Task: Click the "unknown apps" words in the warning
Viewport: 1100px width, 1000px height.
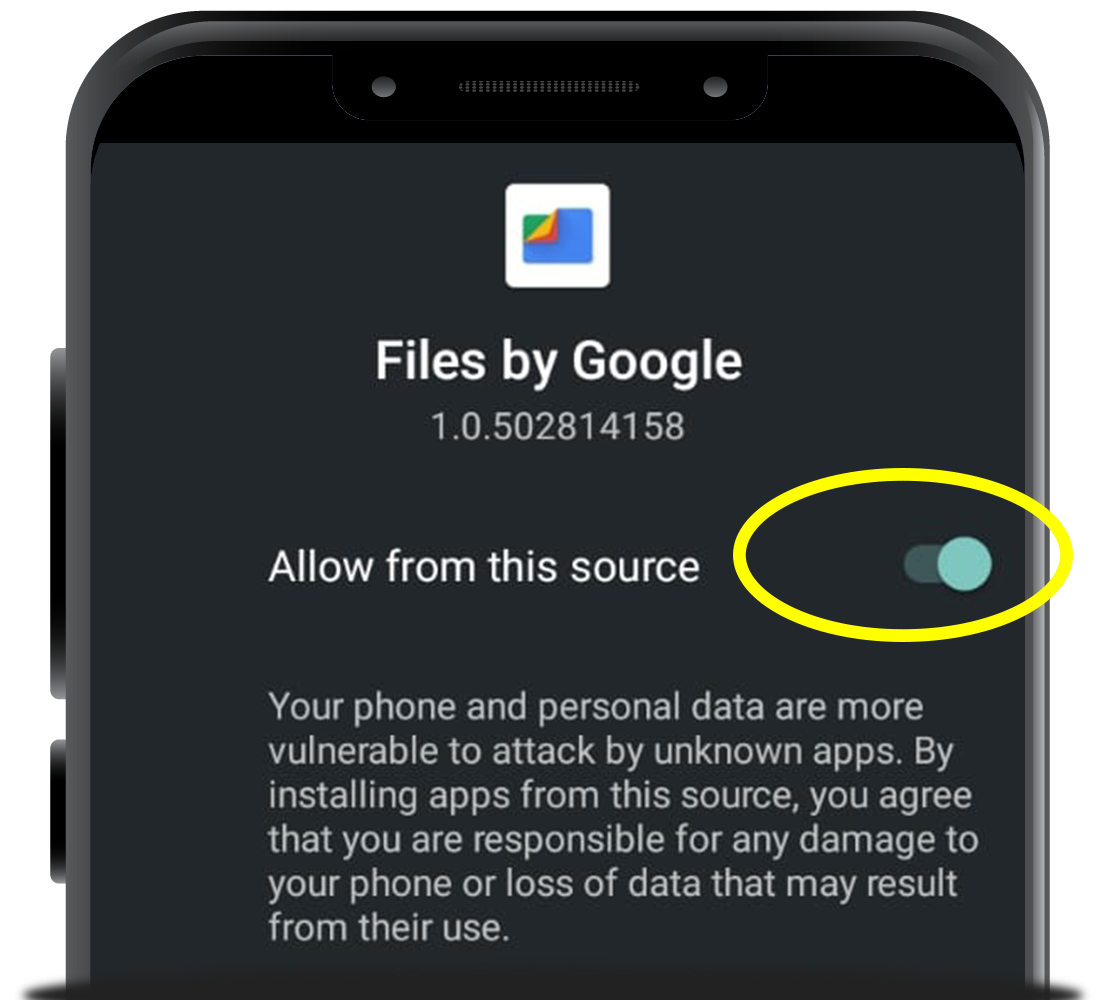Action: (776, 752)
